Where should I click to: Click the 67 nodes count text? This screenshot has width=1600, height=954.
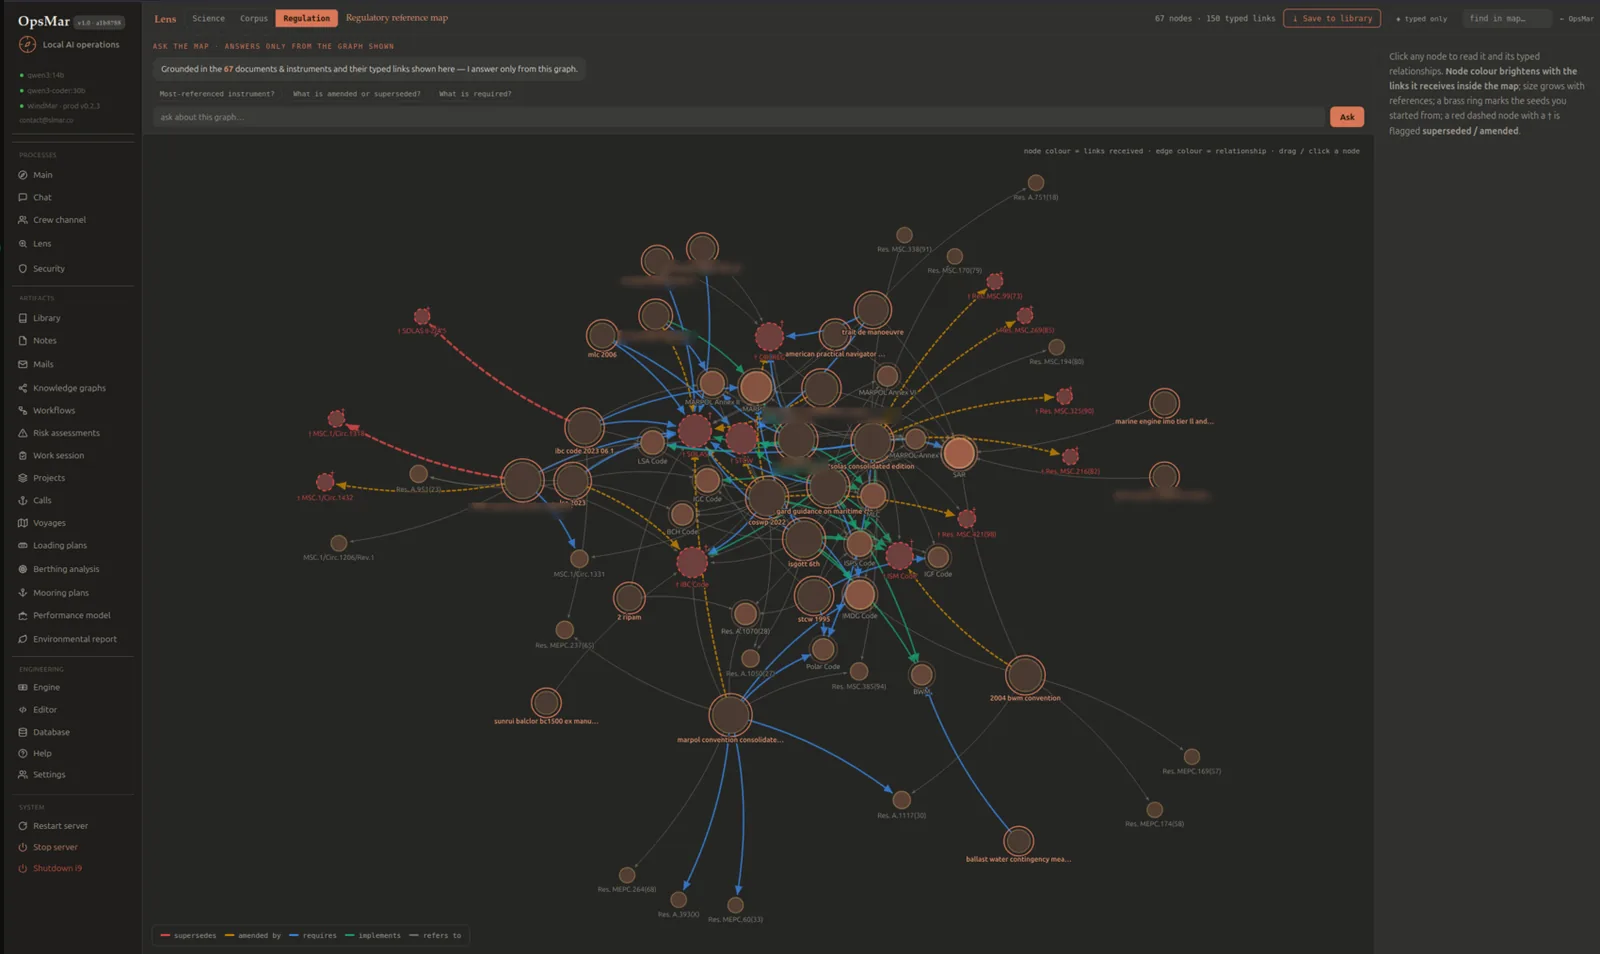(x=1173, y=19)
